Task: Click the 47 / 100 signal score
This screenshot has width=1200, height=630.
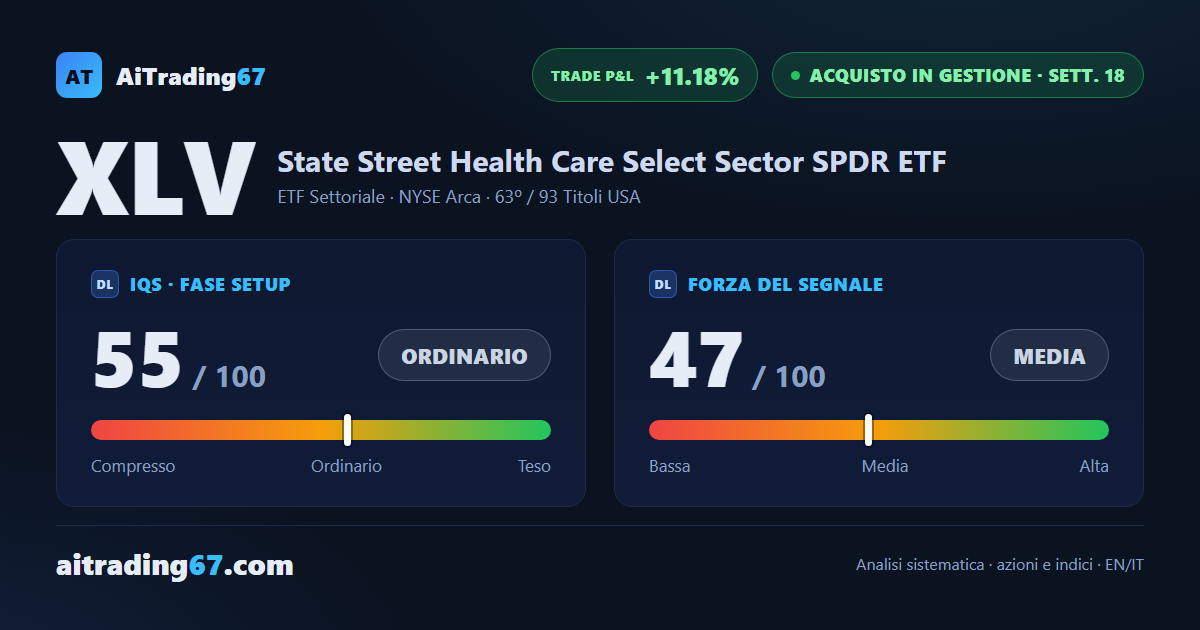Action: pyautogui.click(x=737, y=362)
